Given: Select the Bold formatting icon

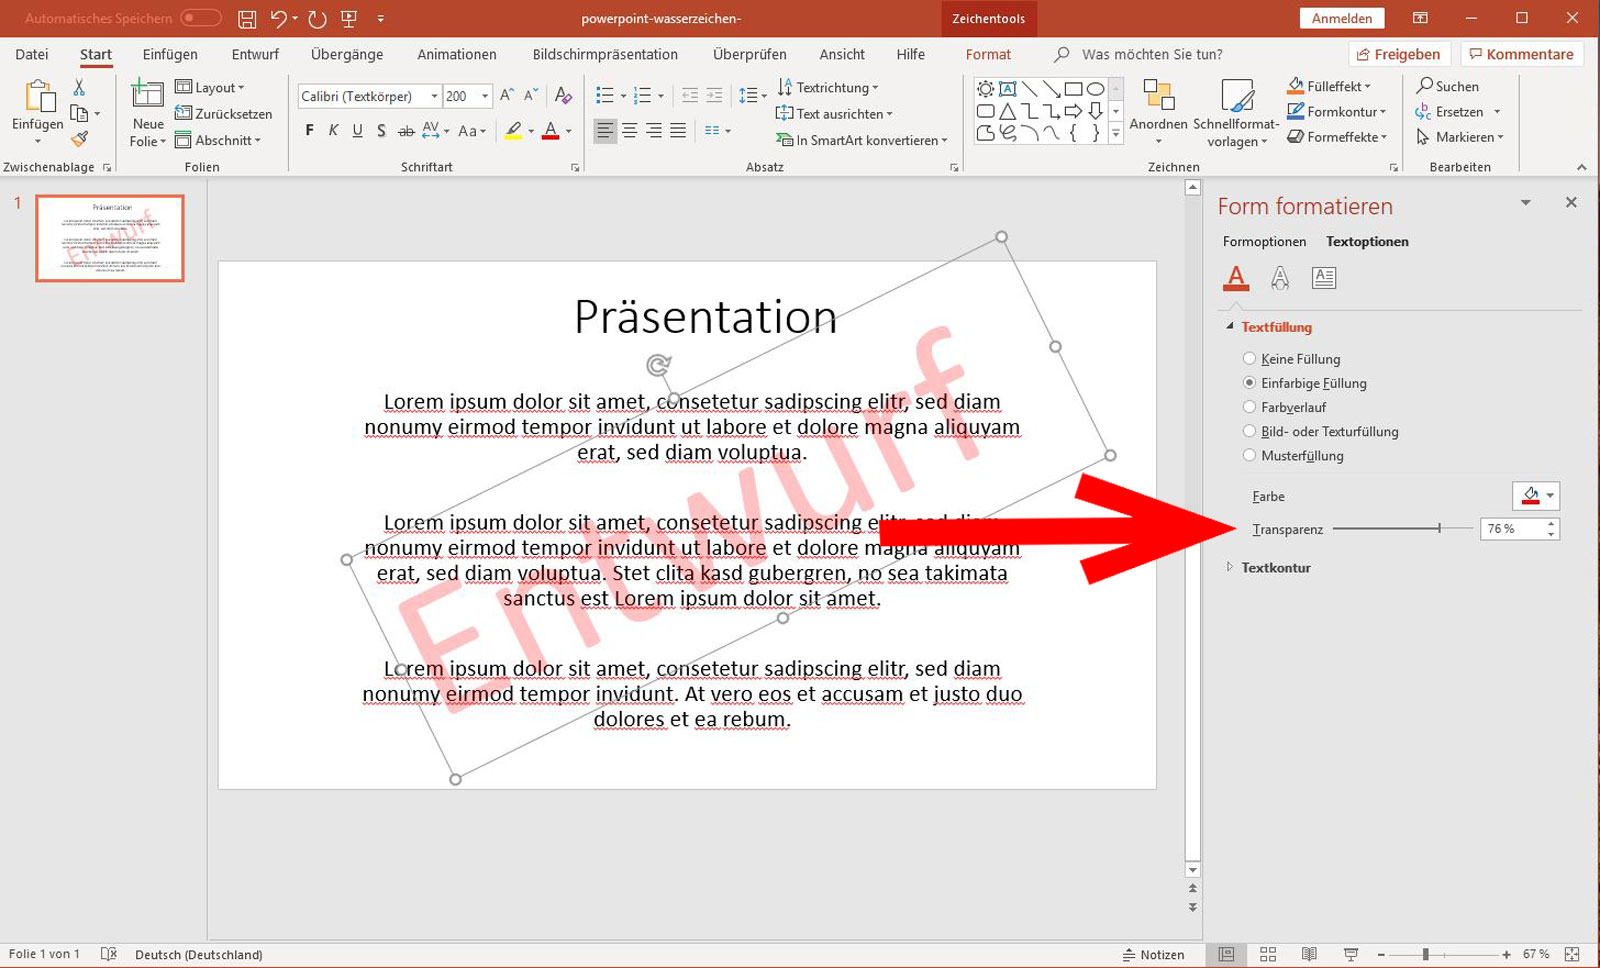Looking at the screenshot, I should coord(308,130).
